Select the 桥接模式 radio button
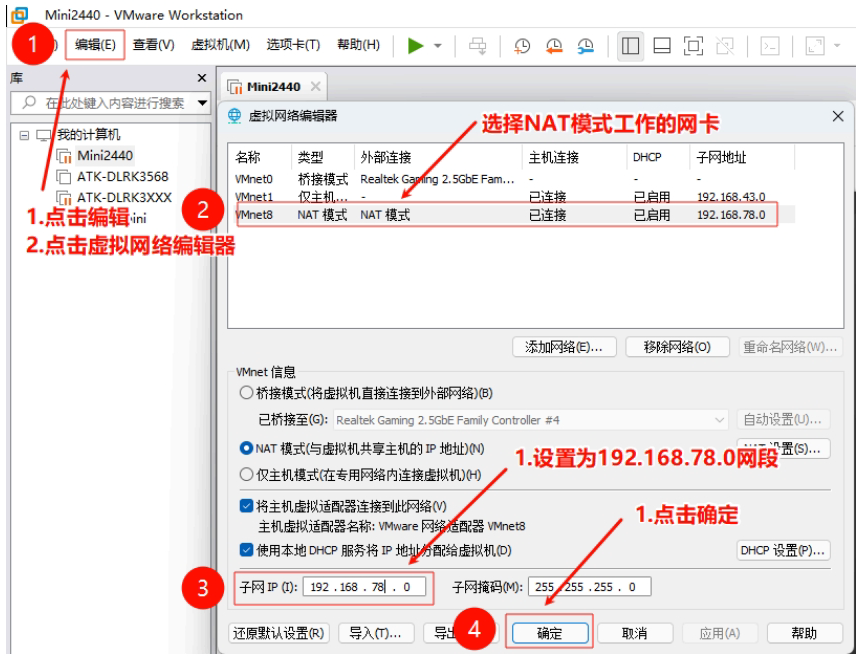Screen dimensions: 859x656 click(246, 393)
